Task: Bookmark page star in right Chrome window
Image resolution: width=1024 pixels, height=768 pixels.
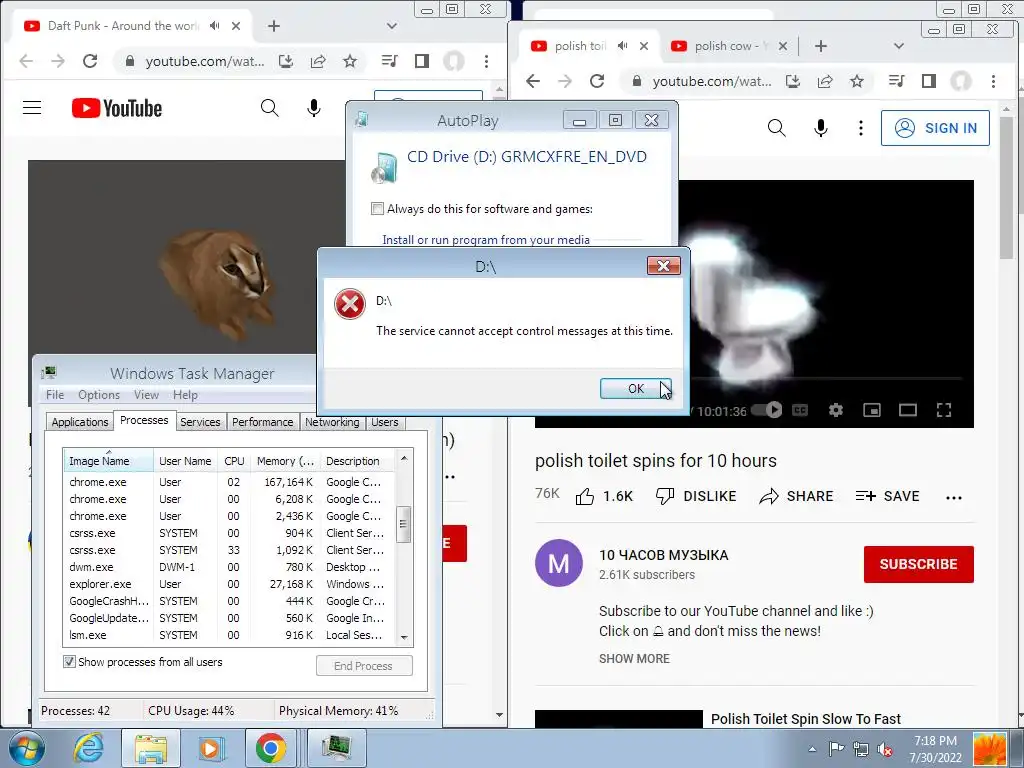Action: 857,81
